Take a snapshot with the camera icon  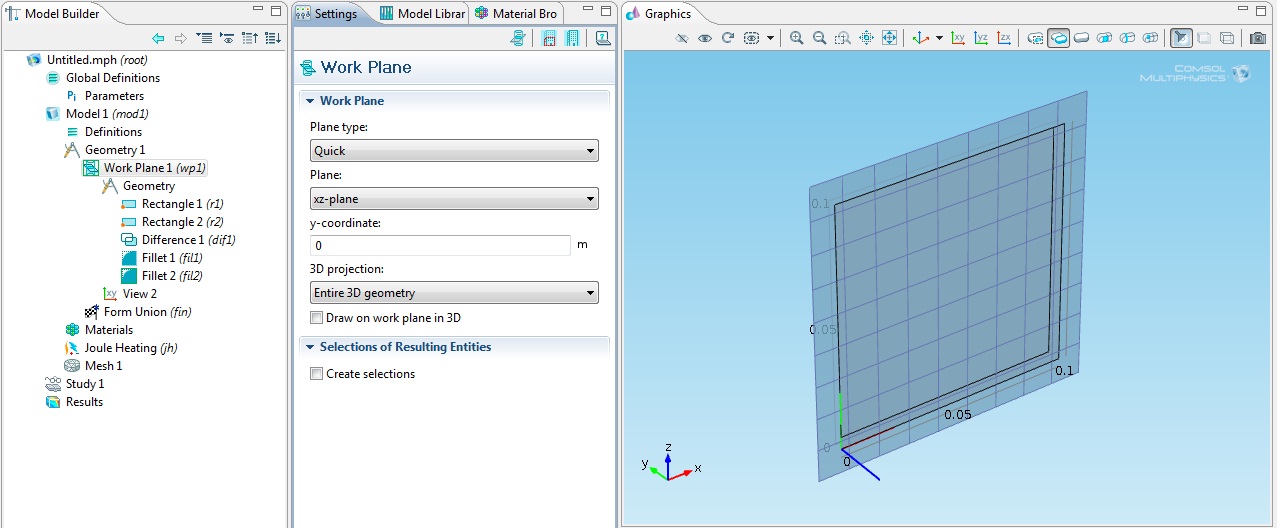click(x=1257, y=38)
